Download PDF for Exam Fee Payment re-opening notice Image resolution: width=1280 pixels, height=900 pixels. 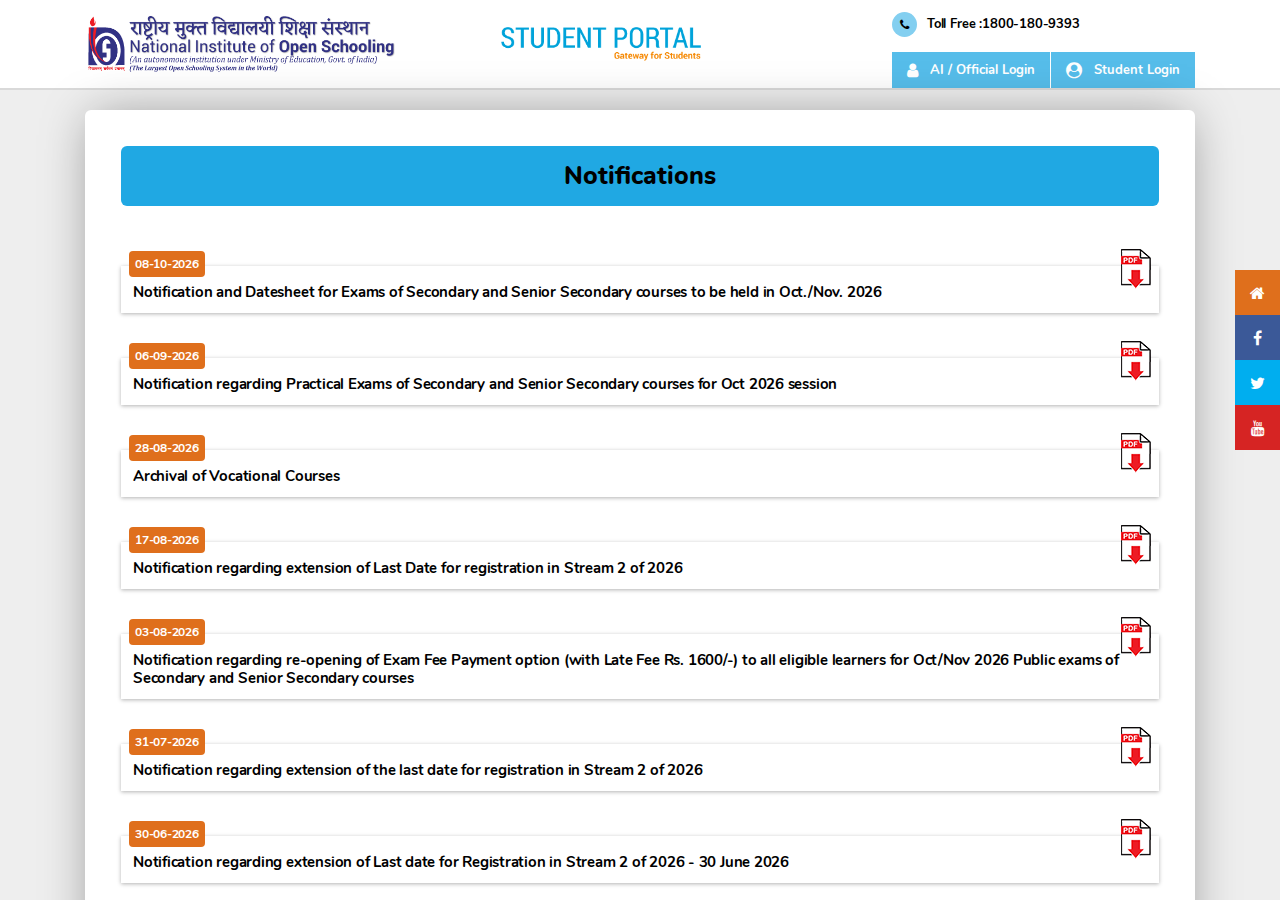(1135, 636)
